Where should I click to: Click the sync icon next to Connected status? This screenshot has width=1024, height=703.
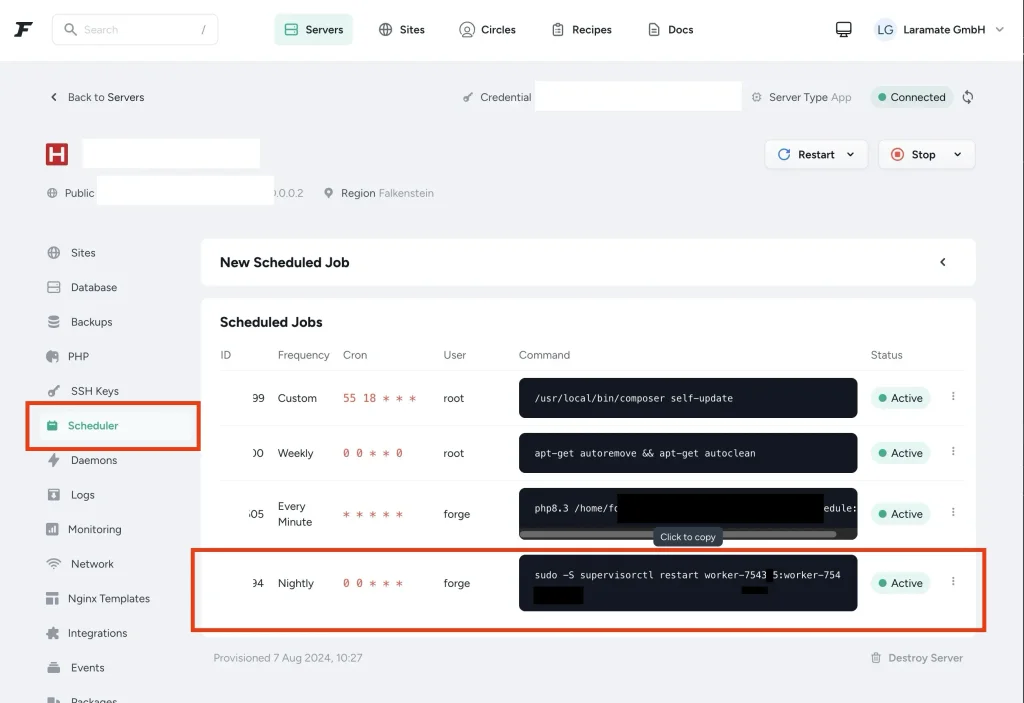click(967, 97)
